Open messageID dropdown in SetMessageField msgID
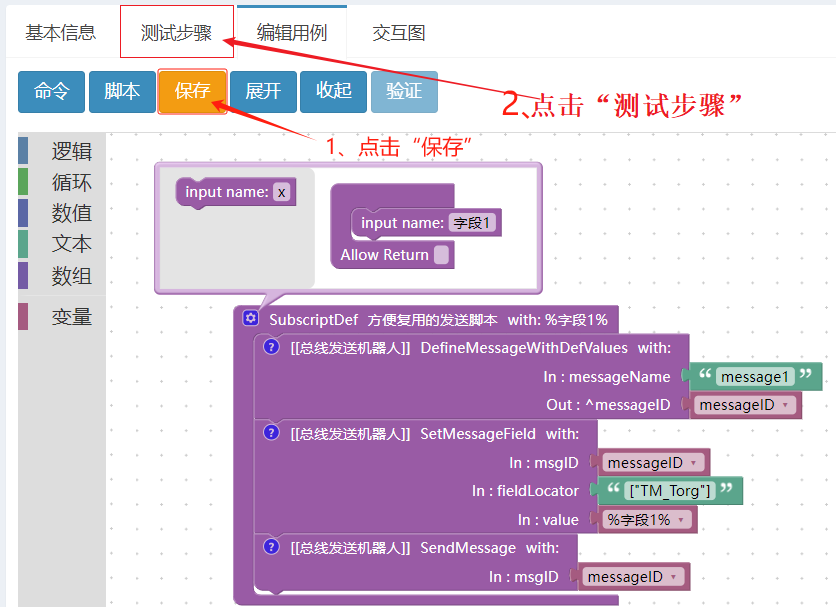Screen dimensions: 836x607 pos(653,462)
